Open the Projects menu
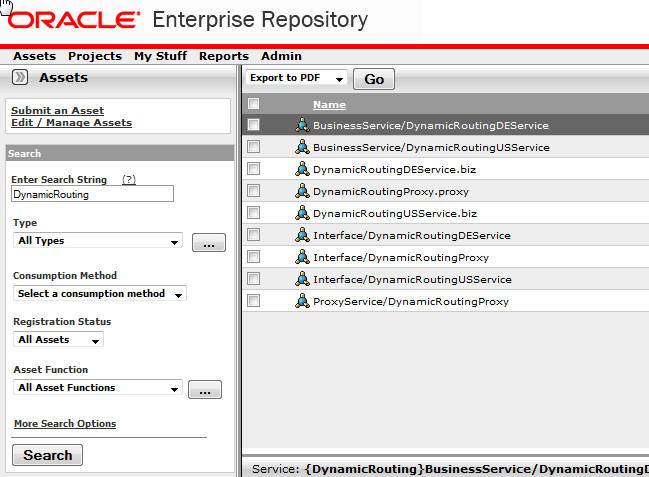 [95, 56]
